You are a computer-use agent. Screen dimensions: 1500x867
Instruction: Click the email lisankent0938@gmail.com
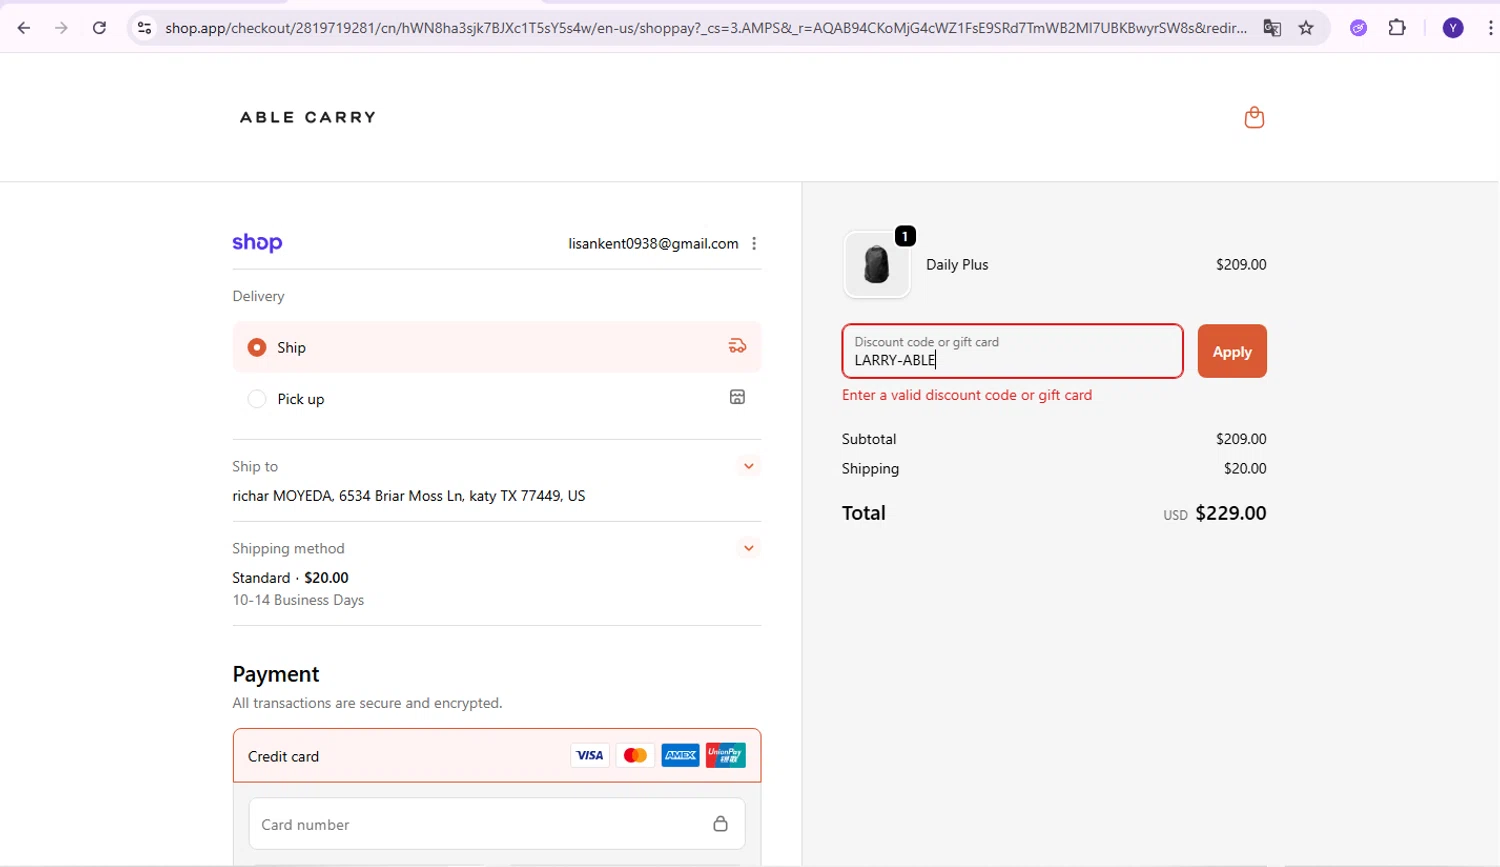coord(653,244)
